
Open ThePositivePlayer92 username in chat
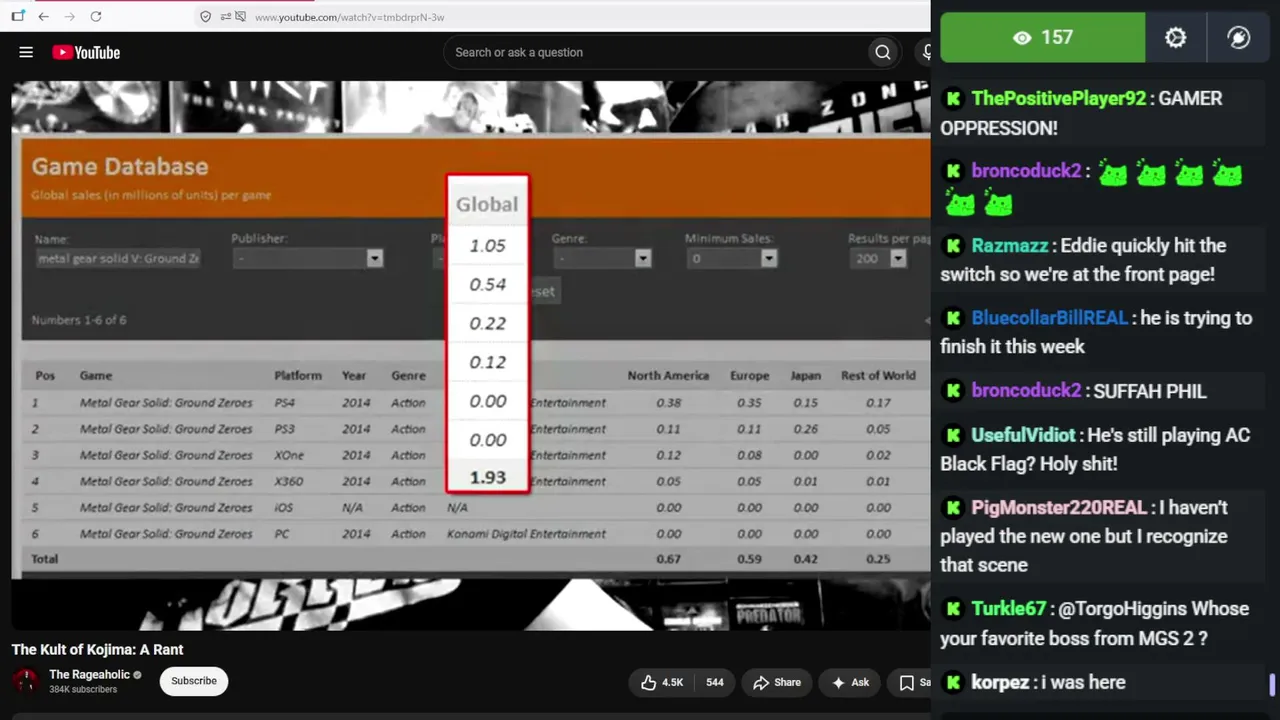coord(1058,98)
